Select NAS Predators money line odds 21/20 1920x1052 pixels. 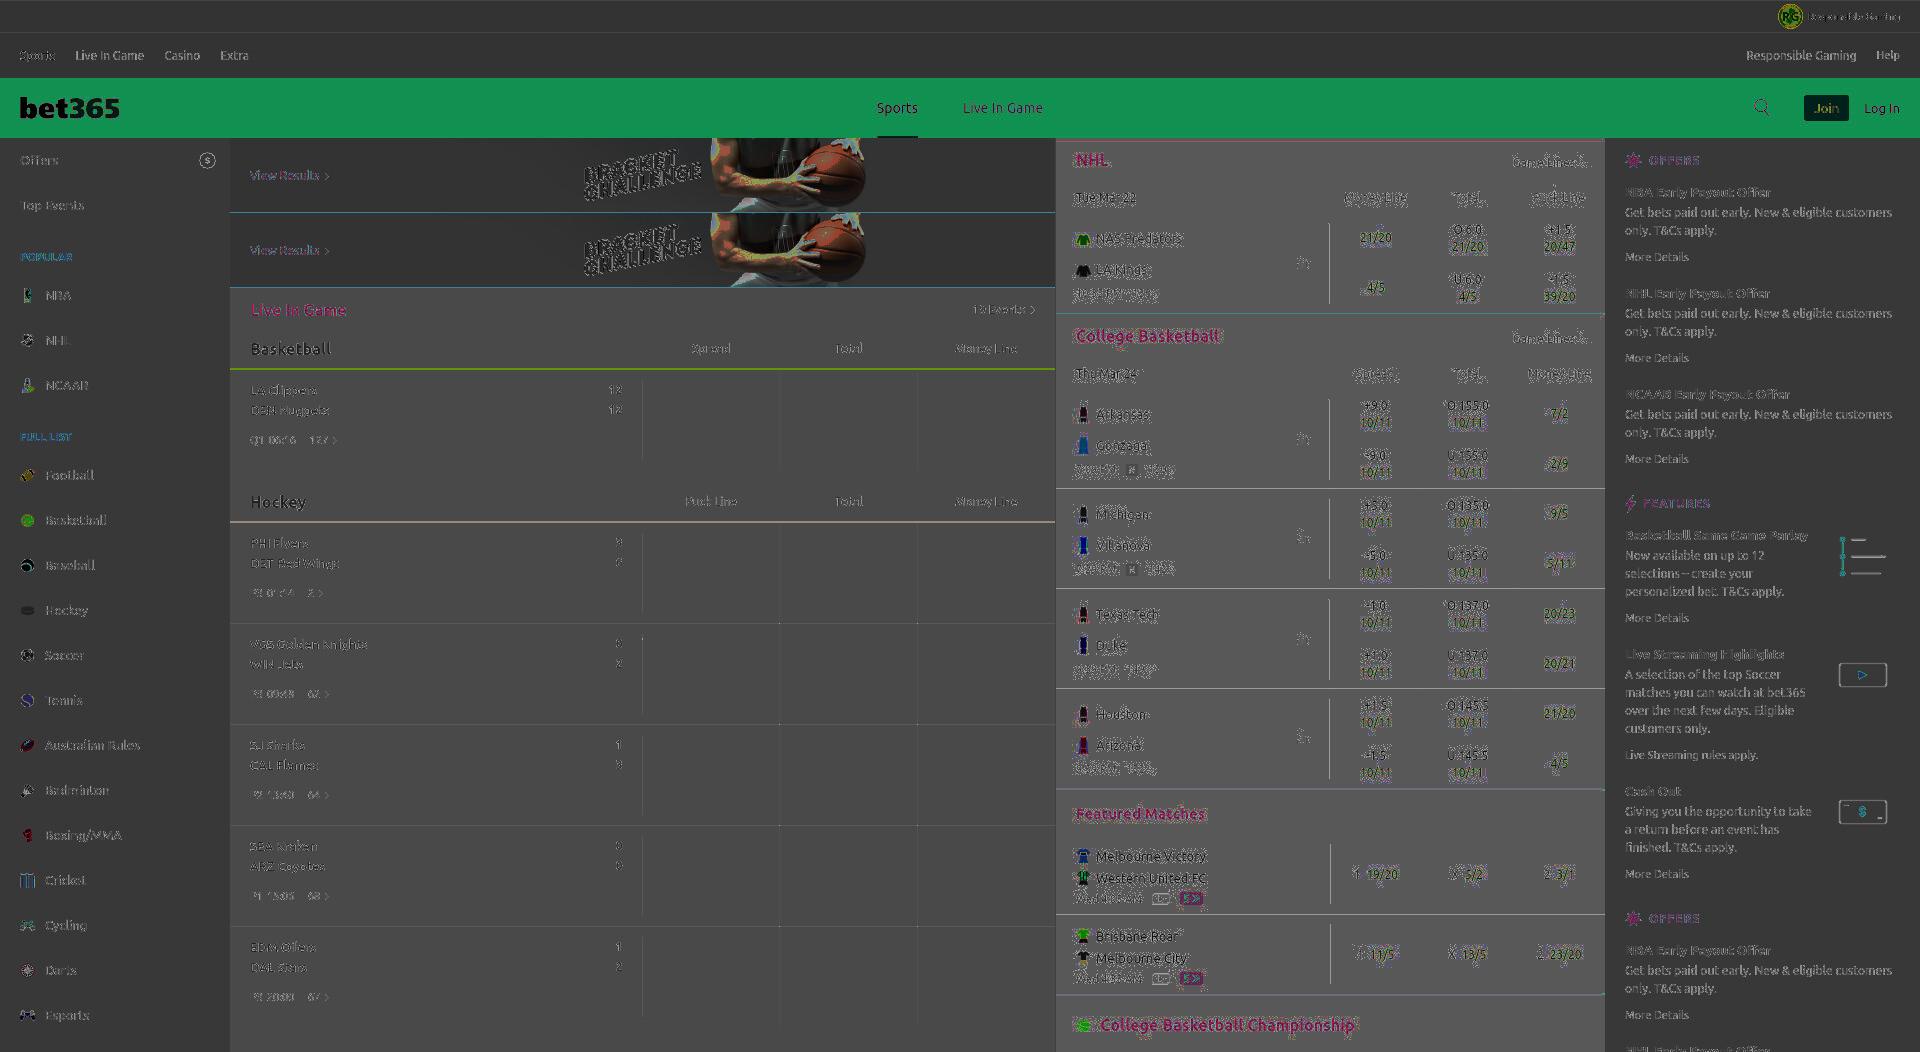[1375, 238]
